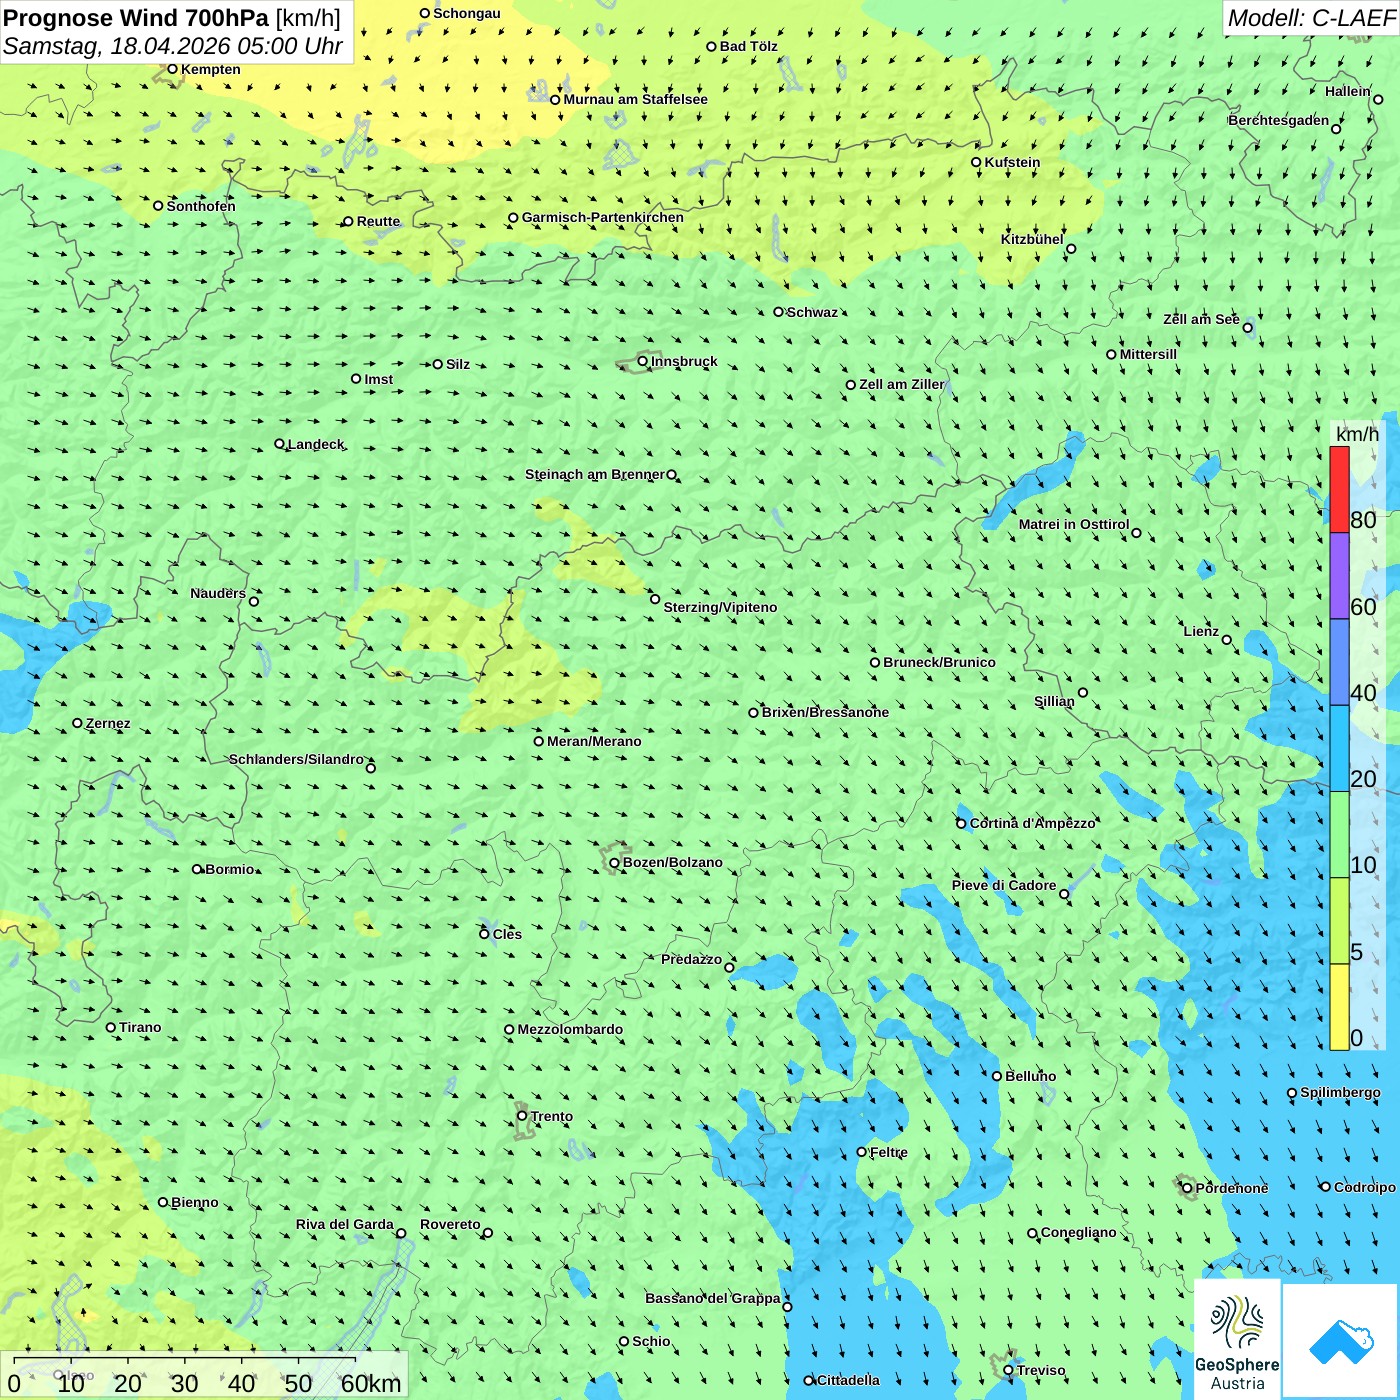Click the Innsbruck city marker

pos(643,361)
